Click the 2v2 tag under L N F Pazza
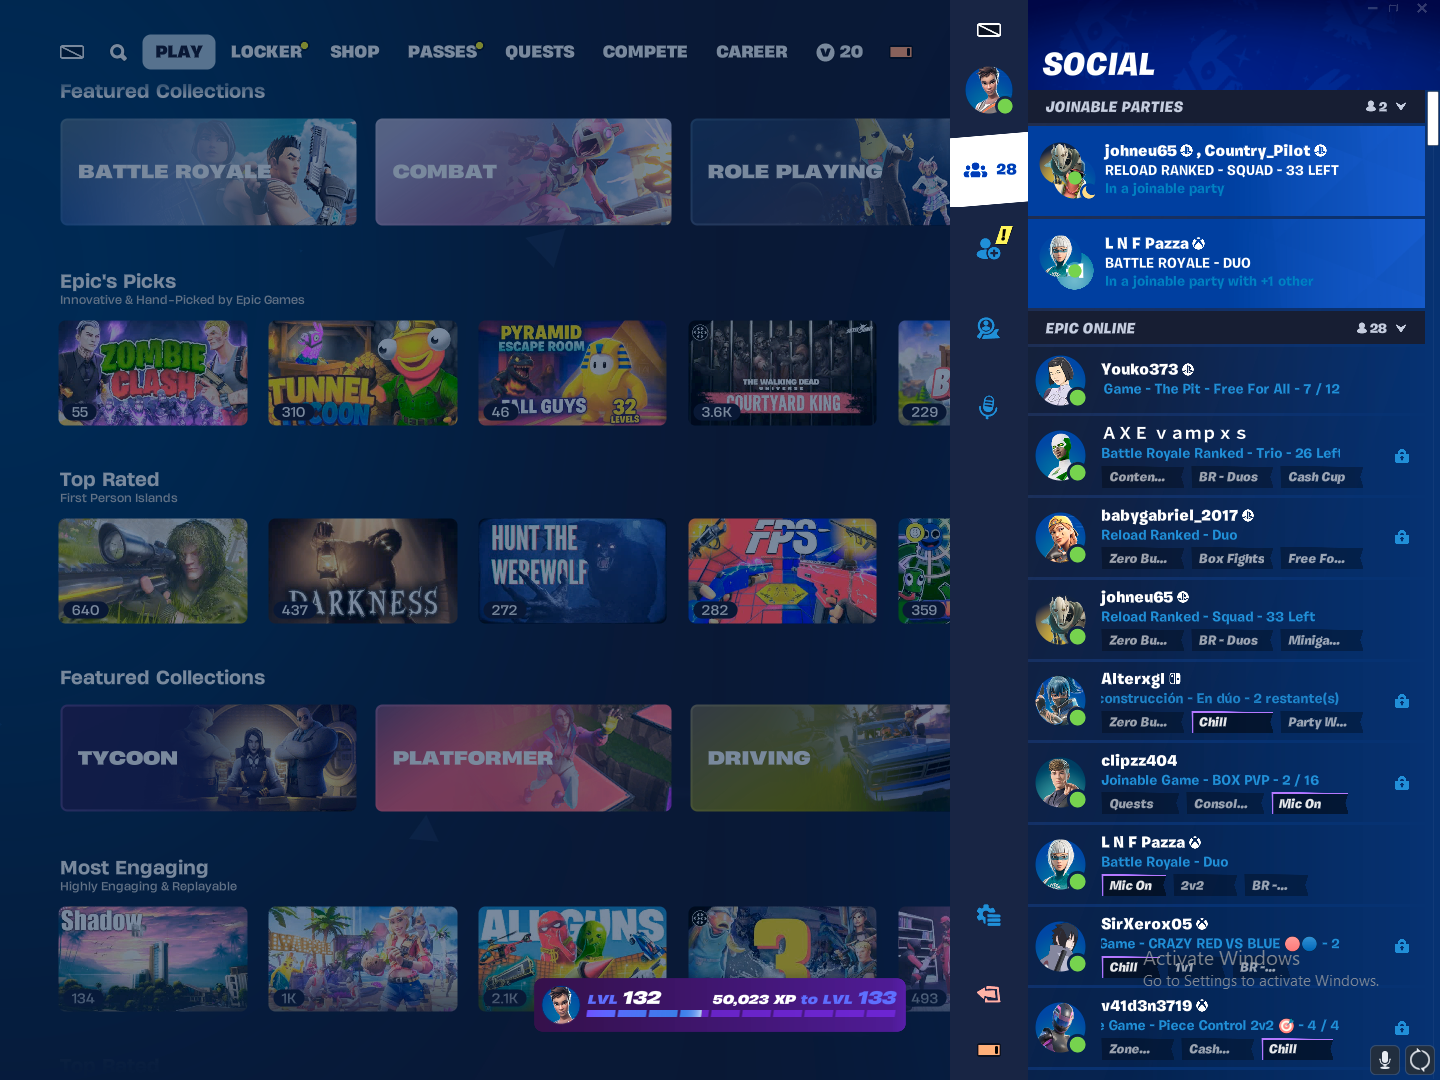 [1204, 886]
